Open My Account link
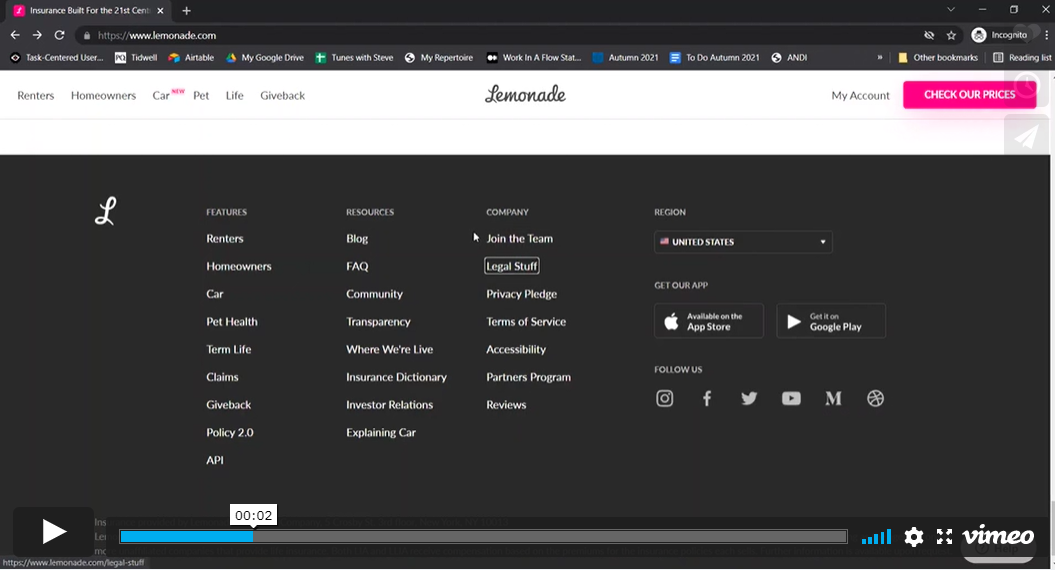 [860, 96]
